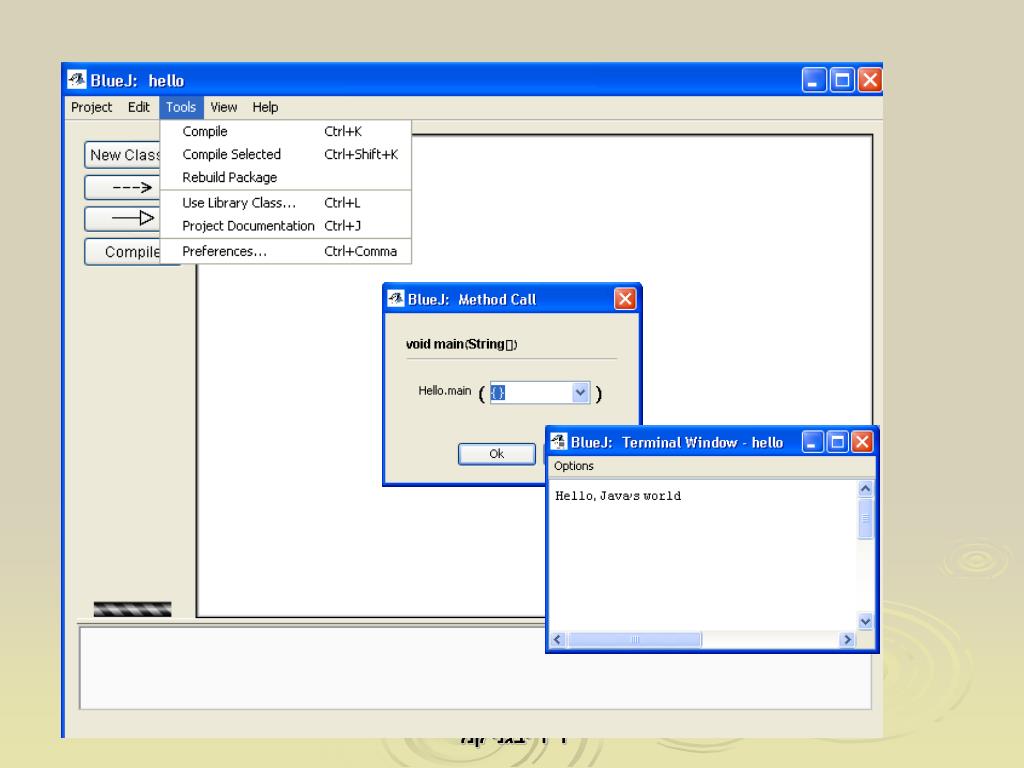Minimize the Terminal Window

coord(812,442)
